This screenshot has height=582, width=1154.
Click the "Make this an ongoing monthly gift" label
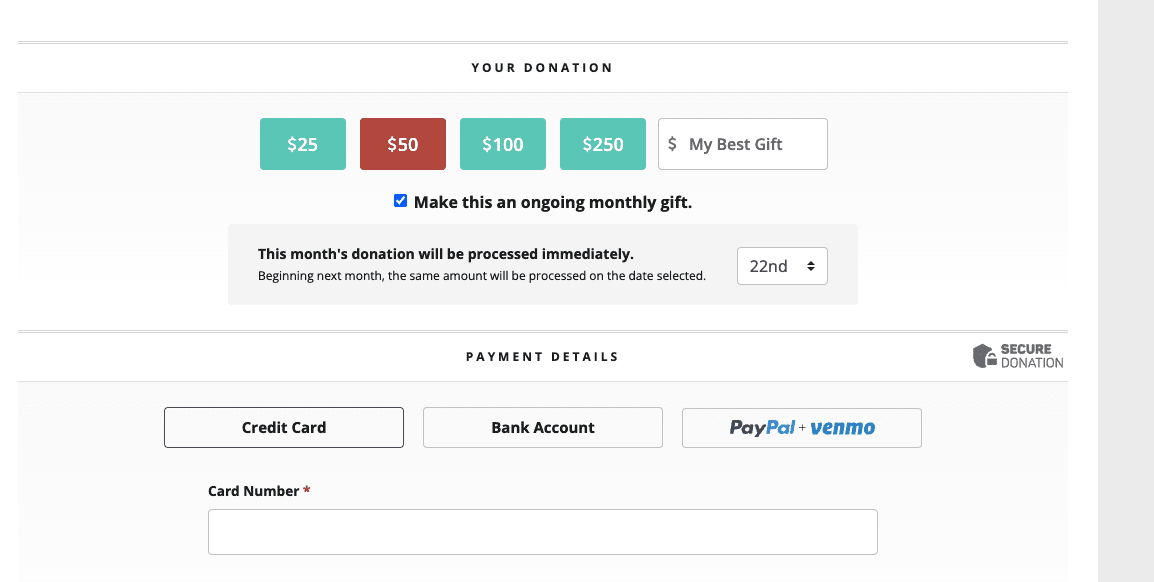point(552,202)
